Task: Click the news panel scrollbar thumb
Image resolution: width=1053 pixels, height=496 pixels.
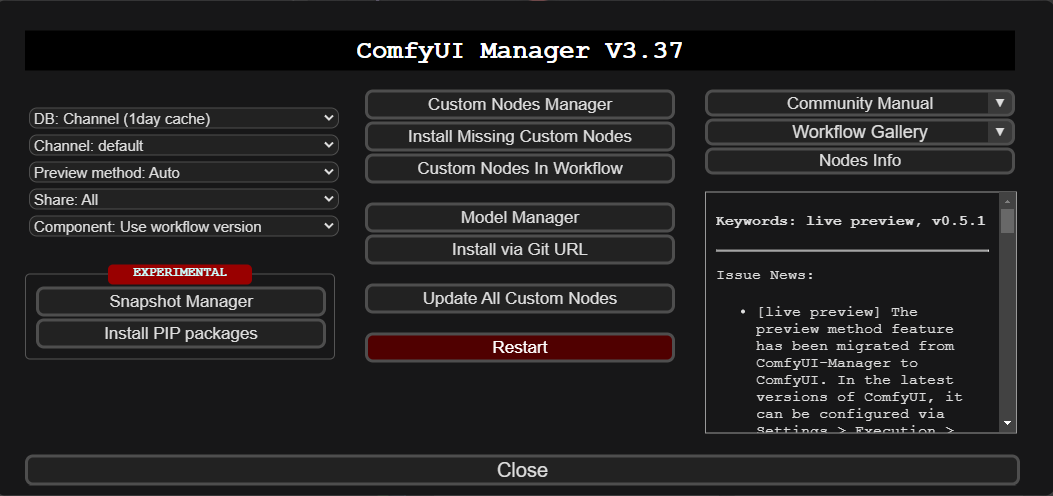Action: (x=1007, y=221)
